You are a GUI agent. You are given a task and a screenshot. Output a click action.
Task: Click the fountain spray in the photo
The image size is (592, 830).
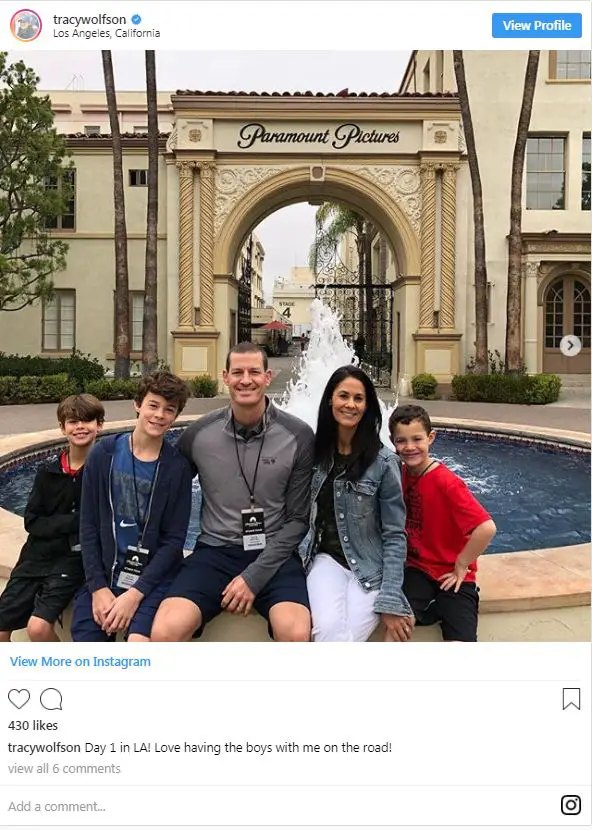click(x=321, y=360)
